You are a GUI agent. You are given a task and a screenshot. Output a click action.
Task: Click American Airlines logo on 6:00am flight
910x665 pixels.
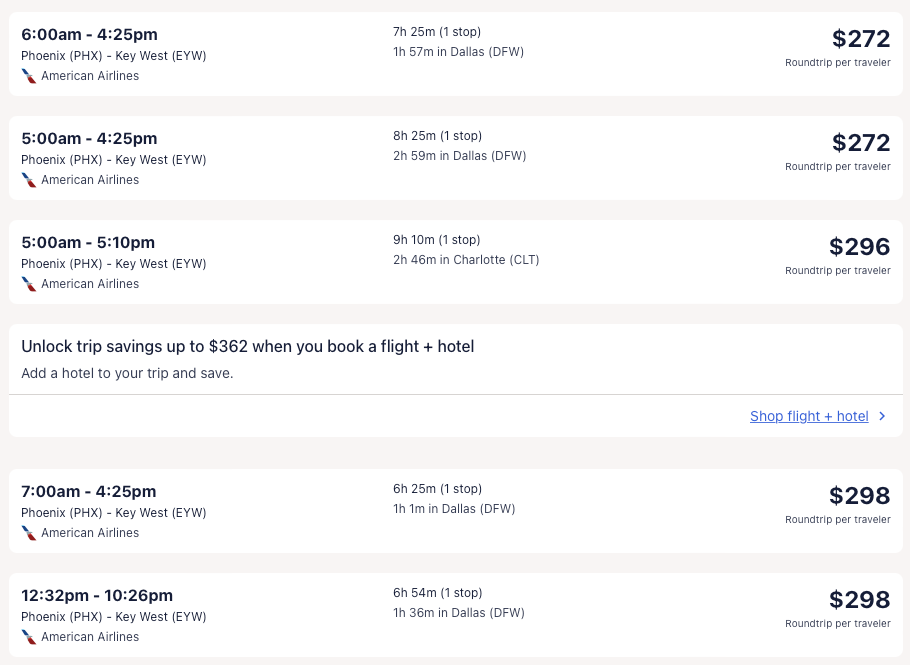(x=29, y=76)
